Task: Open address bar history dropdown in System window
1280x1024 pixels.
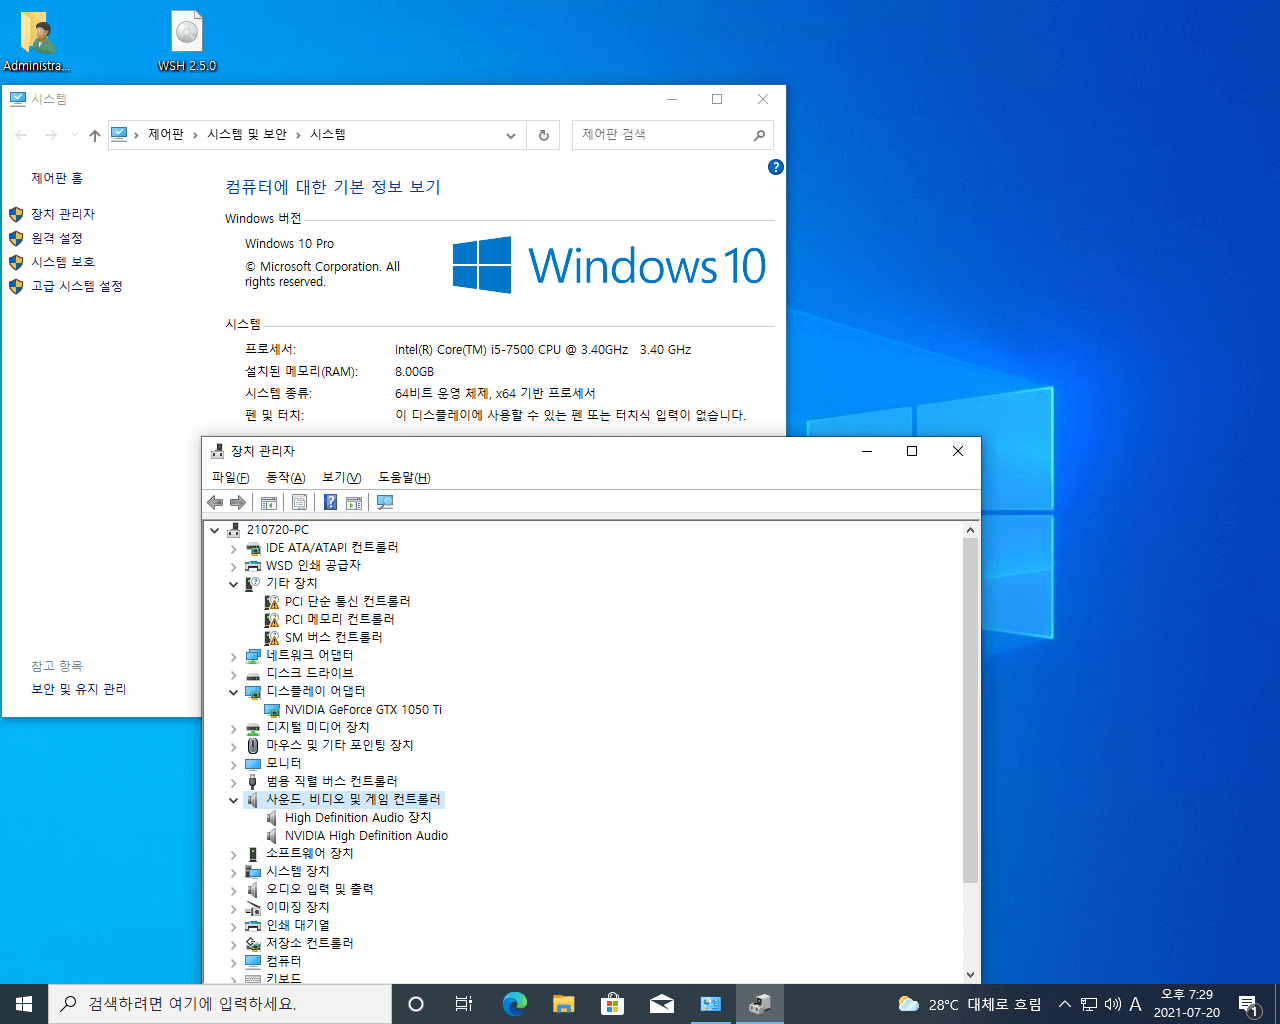Action: click(511, 135)
